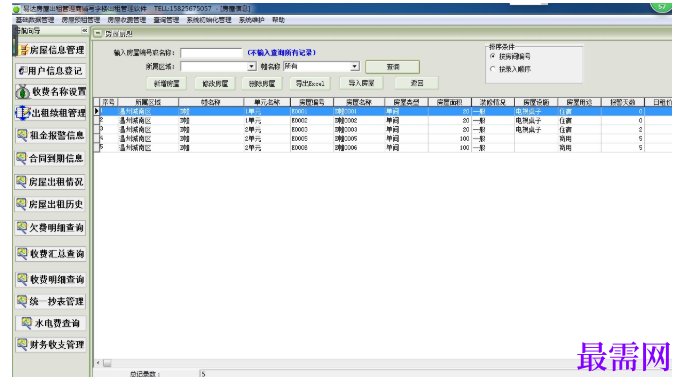Open the 查询管理 menu
This screenshot has width=689, height=388.
point(166,20)
